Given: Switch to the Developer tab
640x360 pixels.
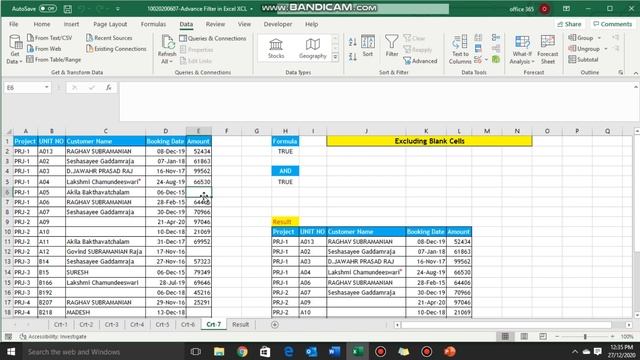Looking at the screenshot, I should click(278, 24).
